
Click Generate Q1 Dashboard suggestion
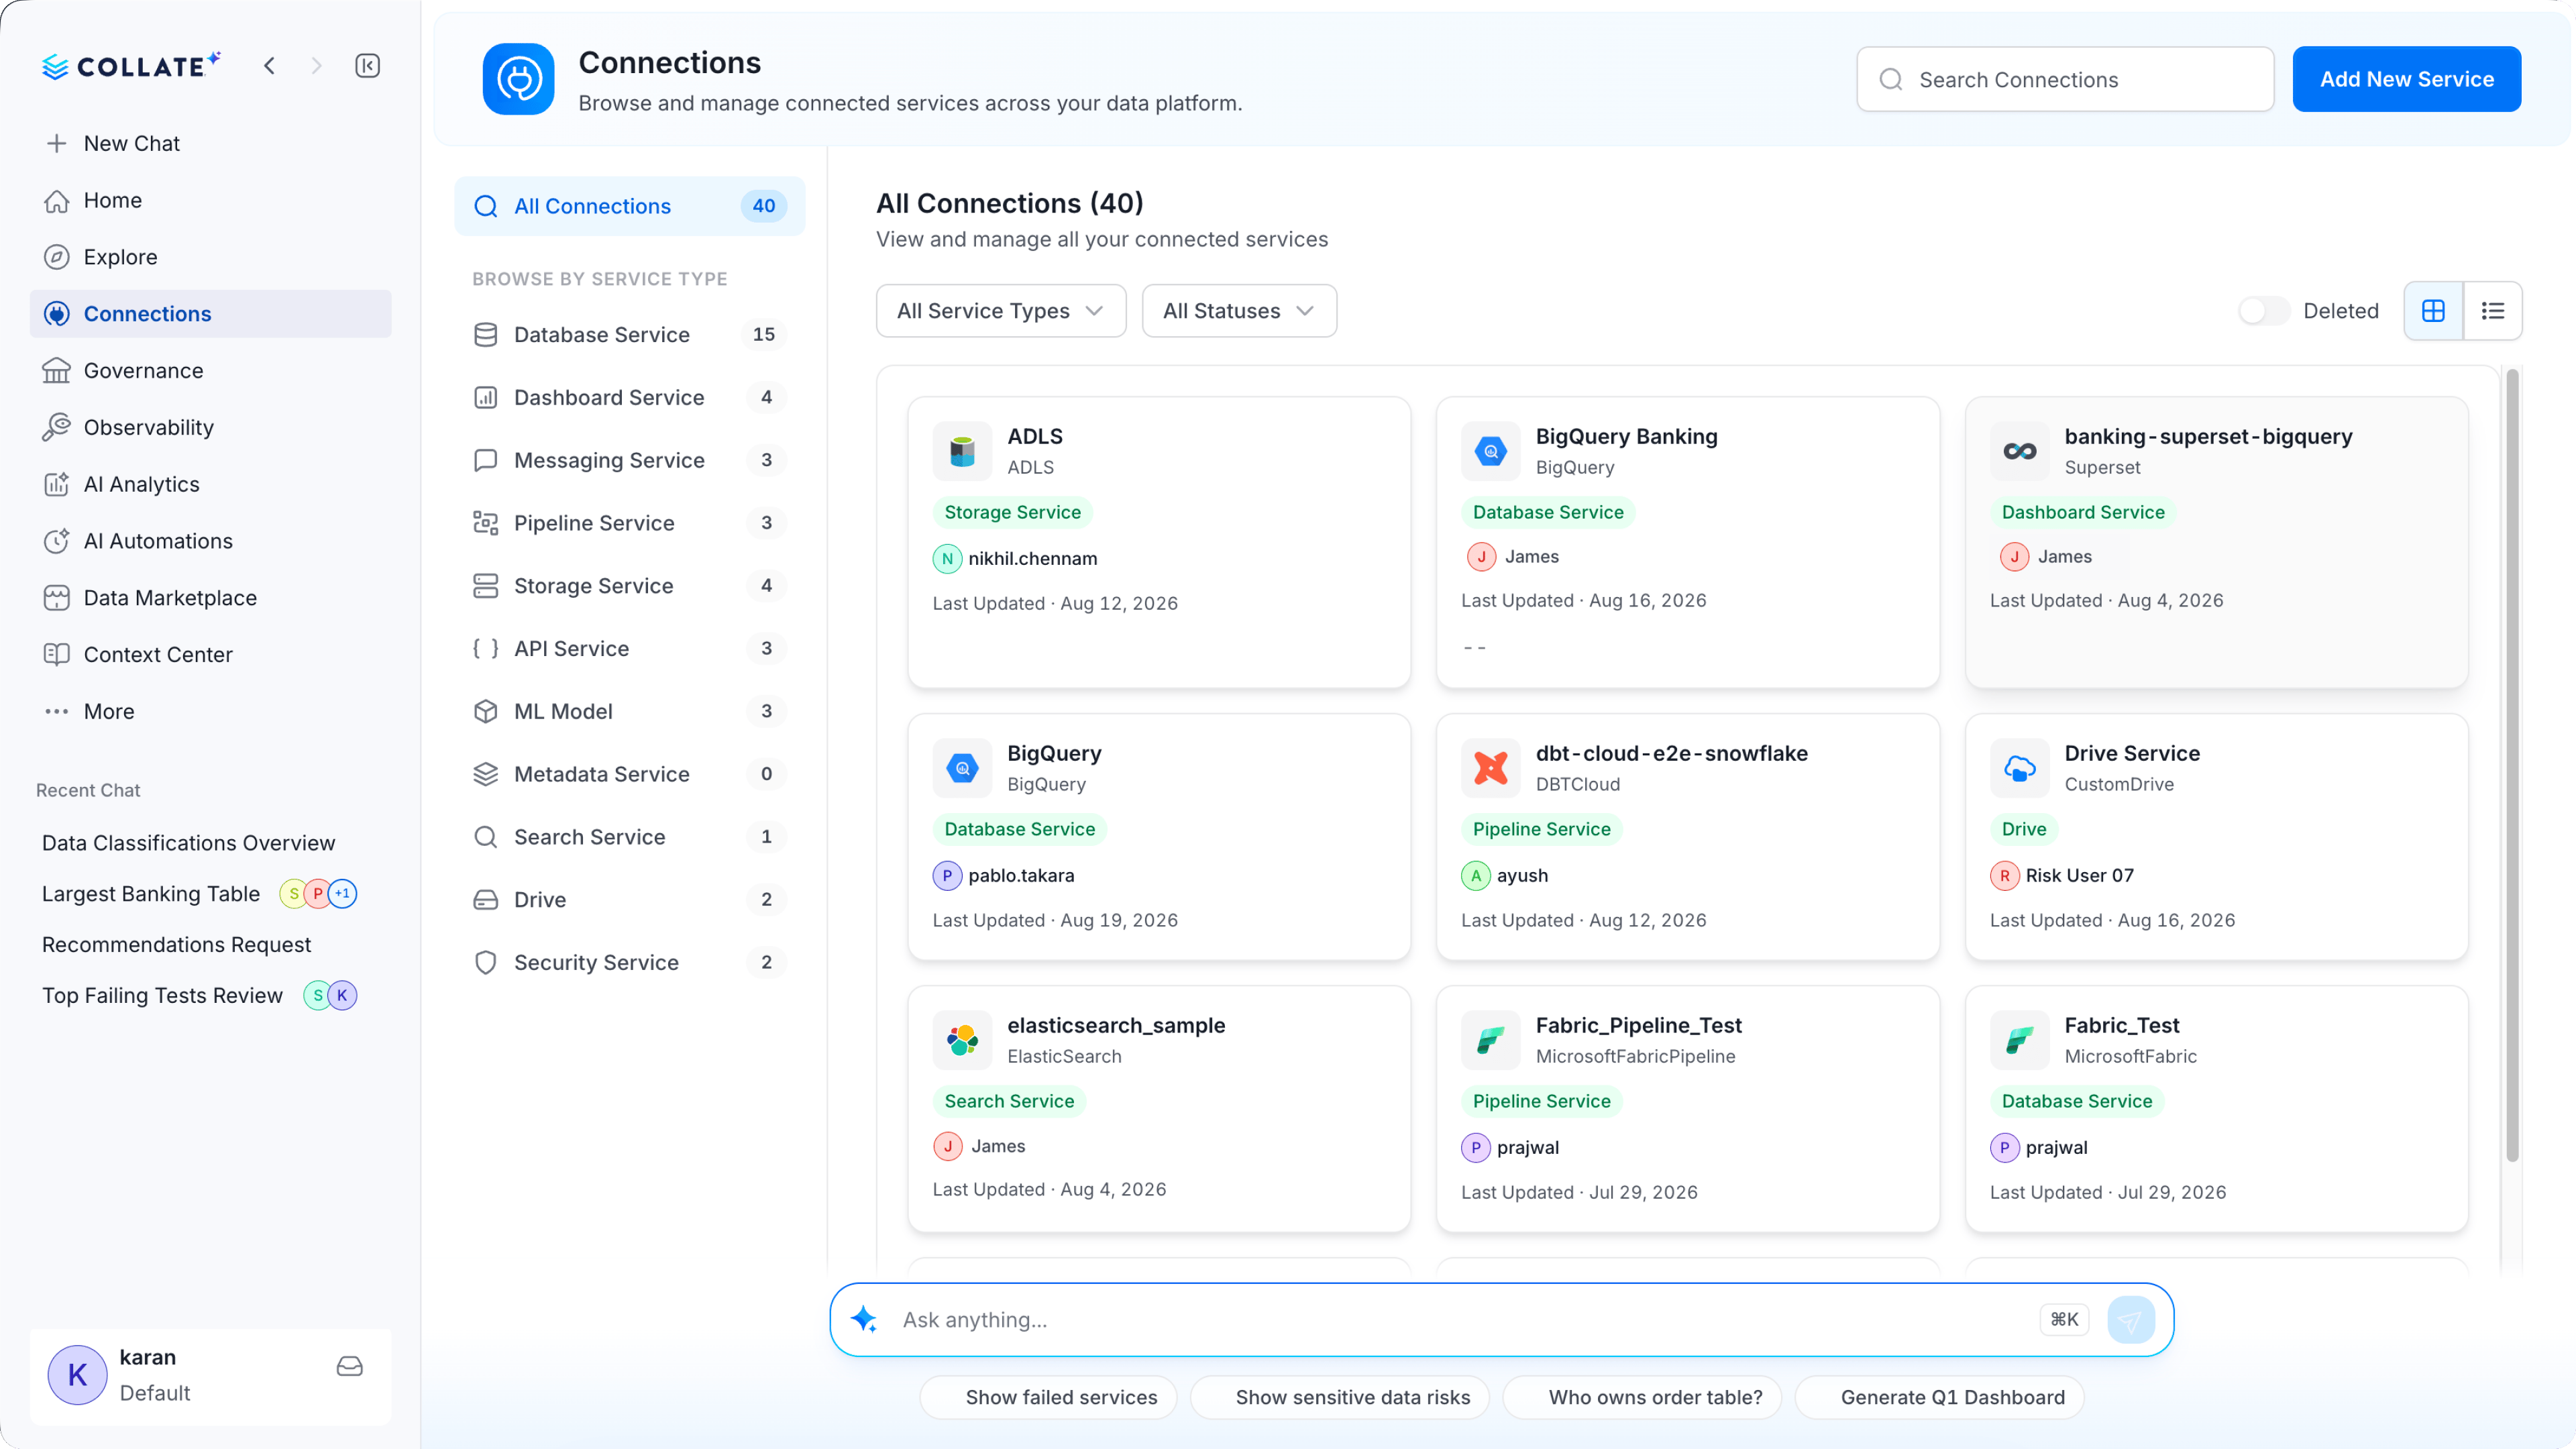(1940, 1397)
